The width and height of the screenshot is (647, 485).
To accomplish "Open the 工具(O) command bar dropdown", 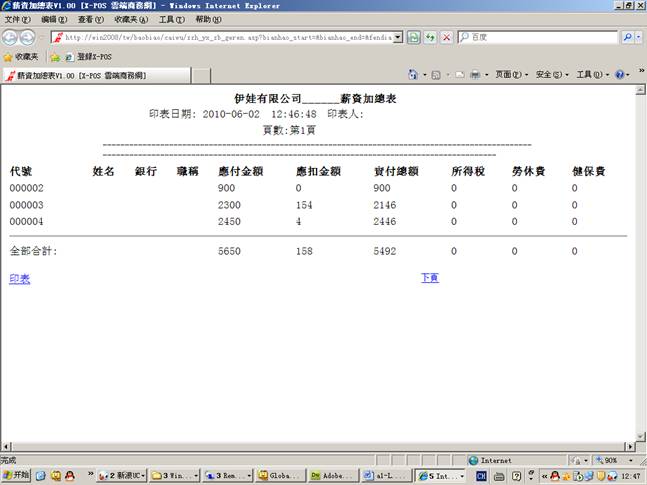I will tap(590, 75).
